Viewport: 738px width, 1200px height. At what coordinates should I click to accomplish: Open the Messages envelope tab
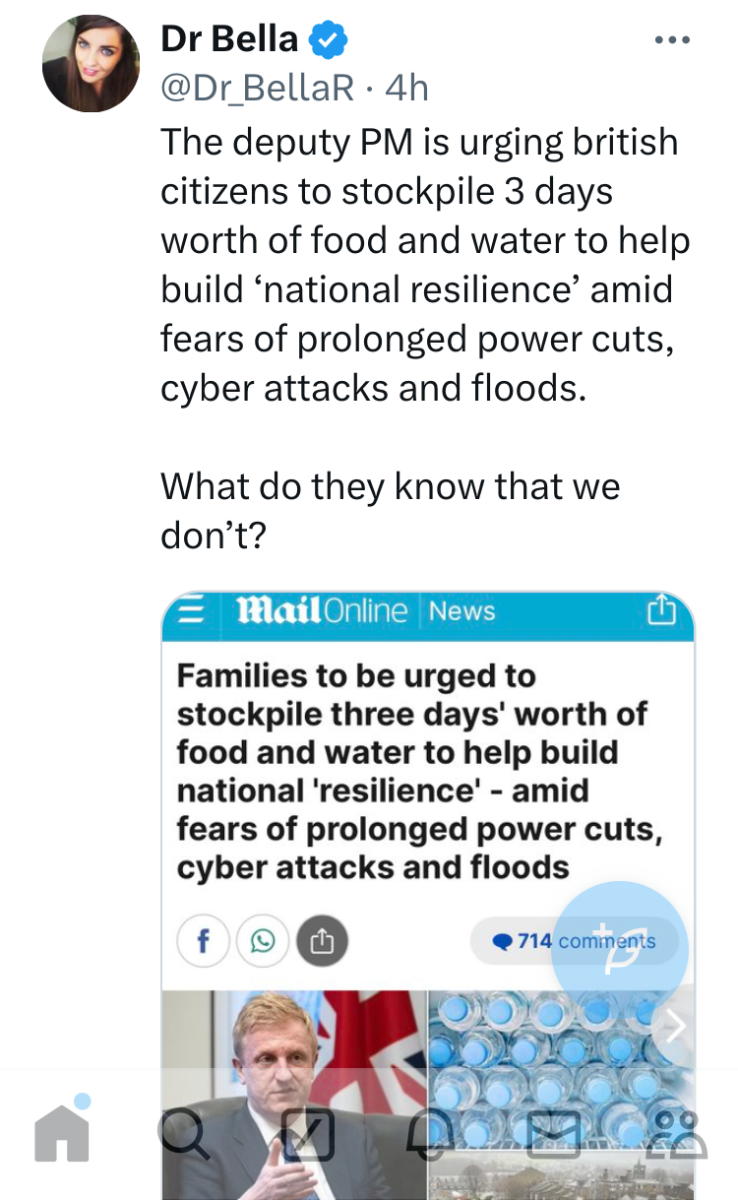(x=554, y=1133)
